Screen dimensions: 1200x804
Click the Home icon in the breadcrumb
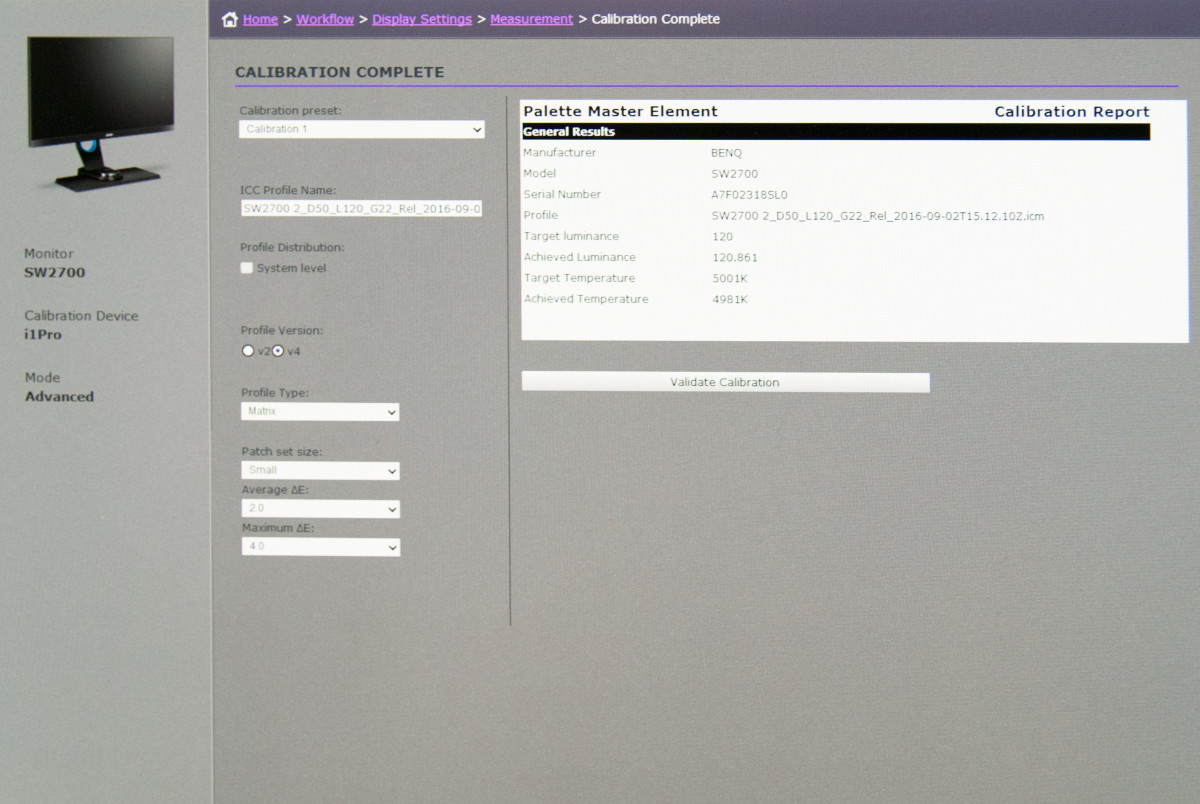(230, 19)
